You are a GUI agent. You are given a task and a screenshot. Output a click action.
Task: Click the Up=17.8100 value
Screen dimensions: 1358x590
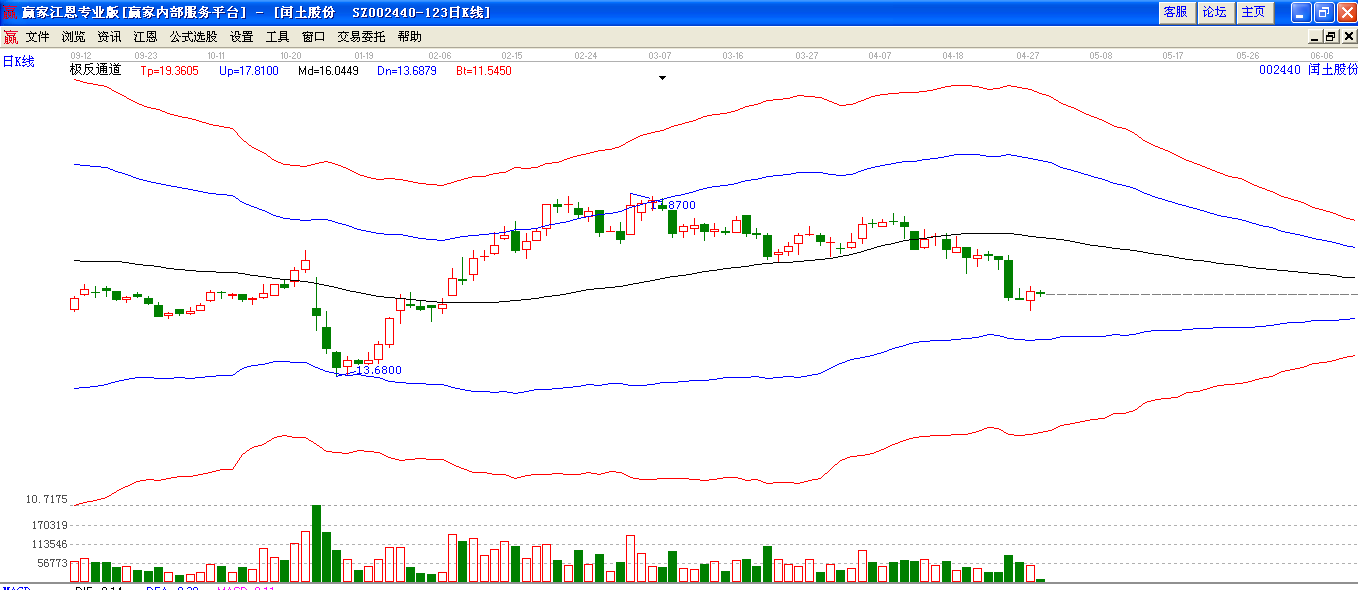[x=249, y=71]
